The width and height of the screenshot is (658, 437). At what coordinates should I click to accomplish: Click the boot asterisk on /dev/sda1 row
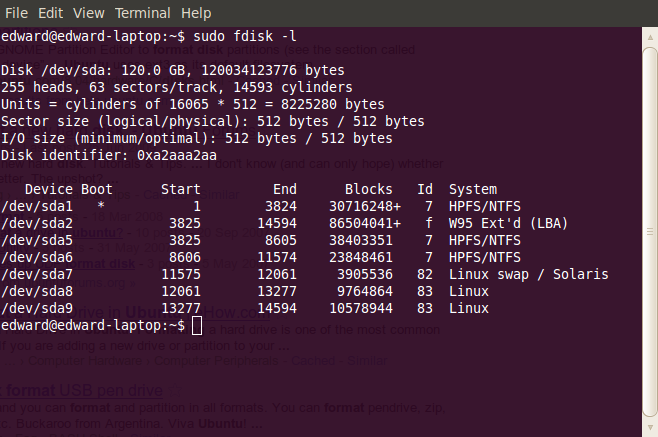101,206
